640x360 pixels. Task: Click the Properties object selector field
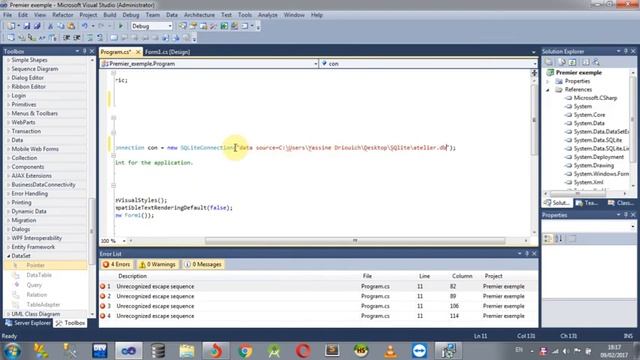pos(588,226)
